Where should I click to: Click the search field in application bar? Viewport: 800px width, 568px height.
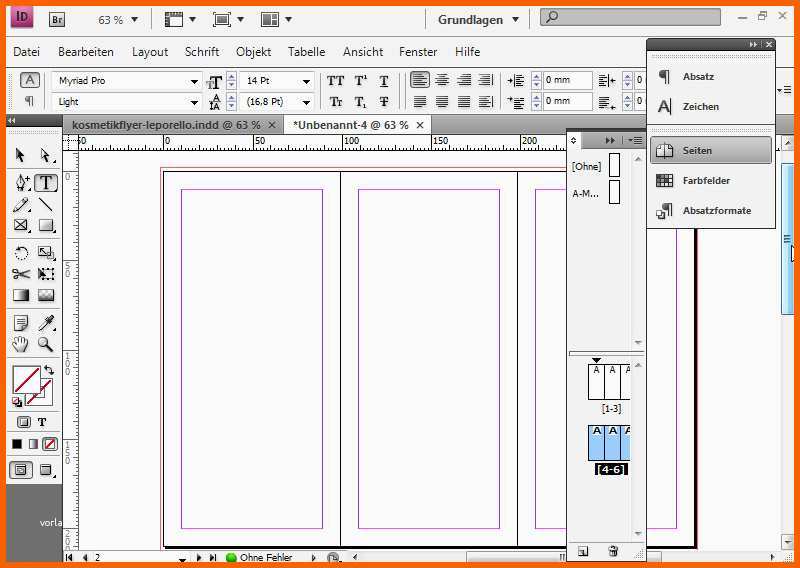pyautogui.click(x=630, y=17)
